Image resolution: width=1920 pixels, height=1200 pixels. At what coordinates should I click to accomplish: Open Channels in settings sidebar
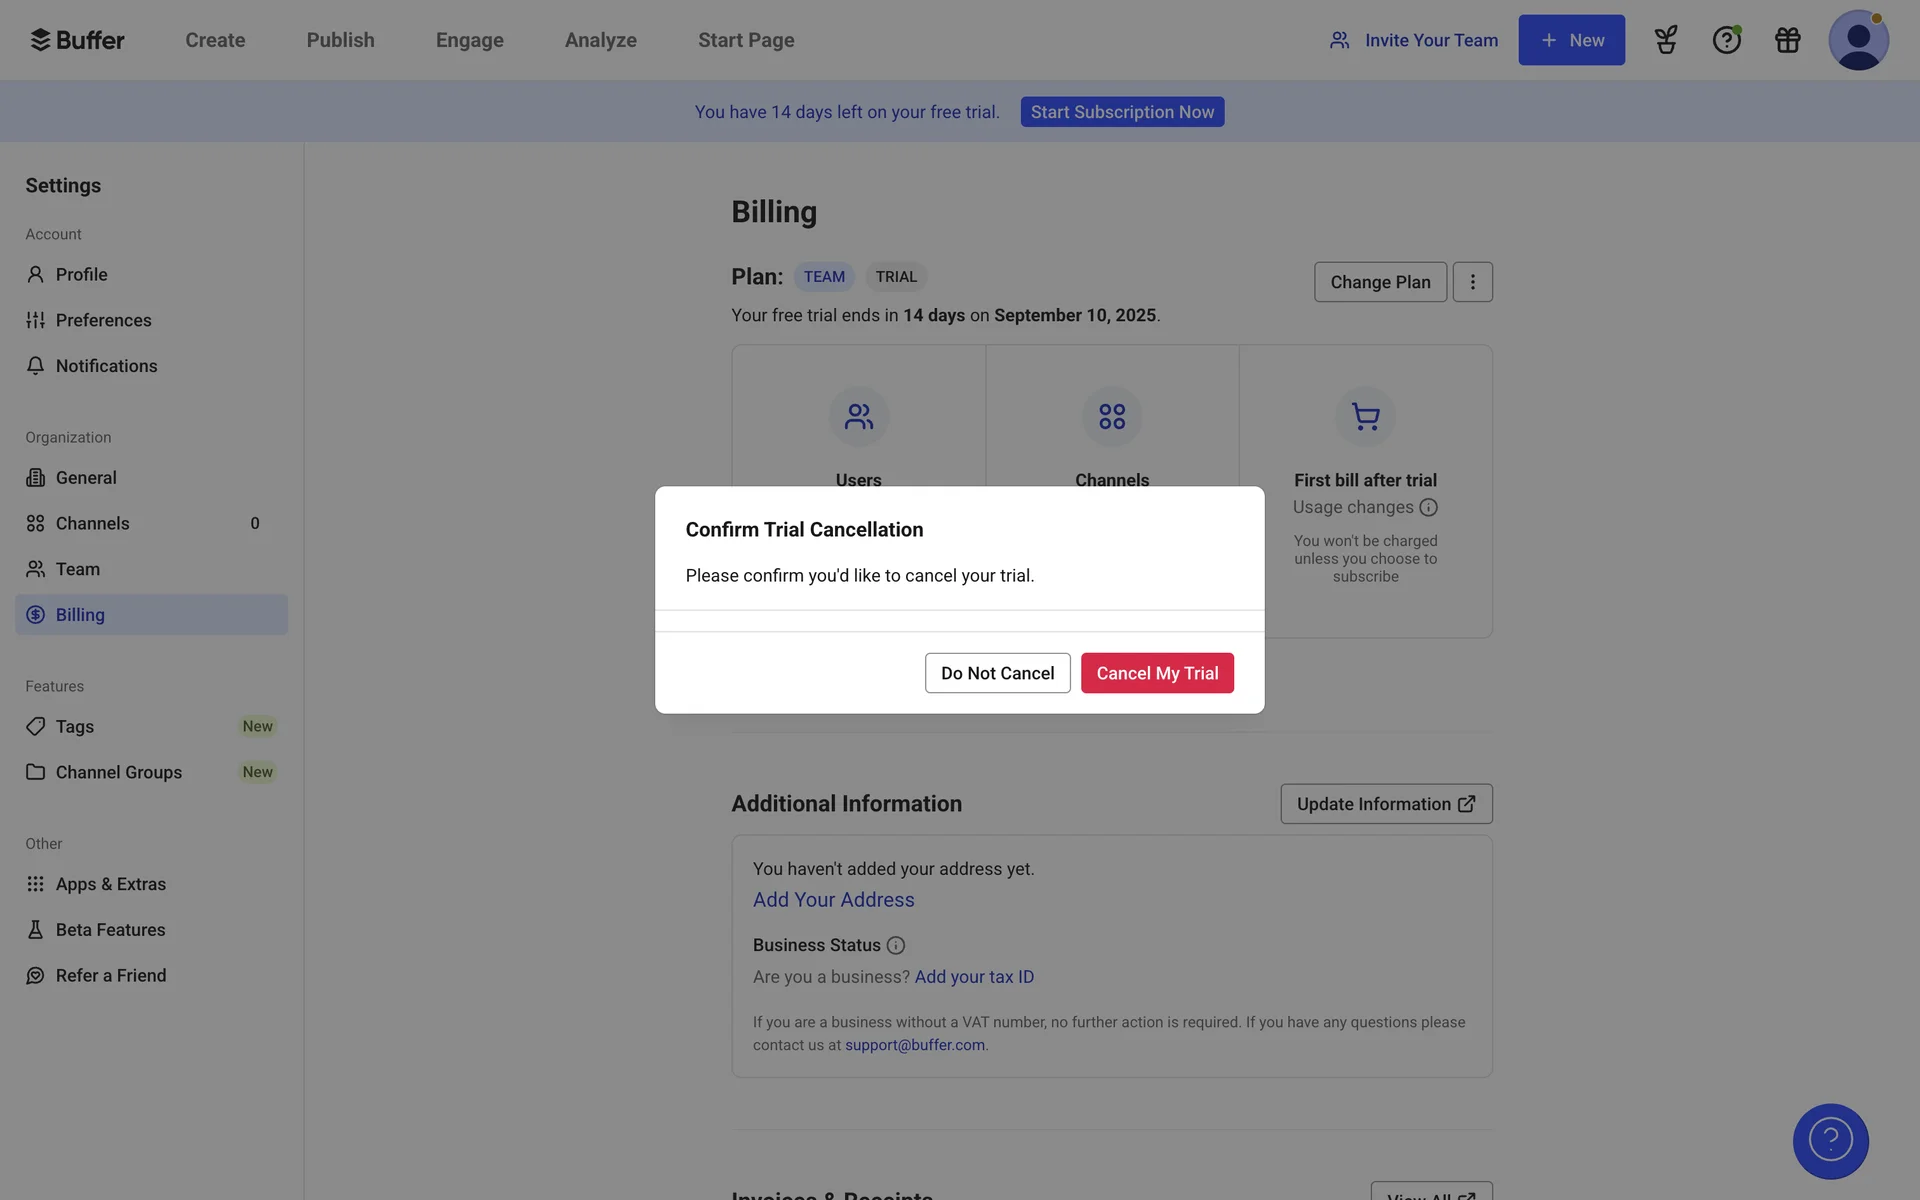[92, 524]
